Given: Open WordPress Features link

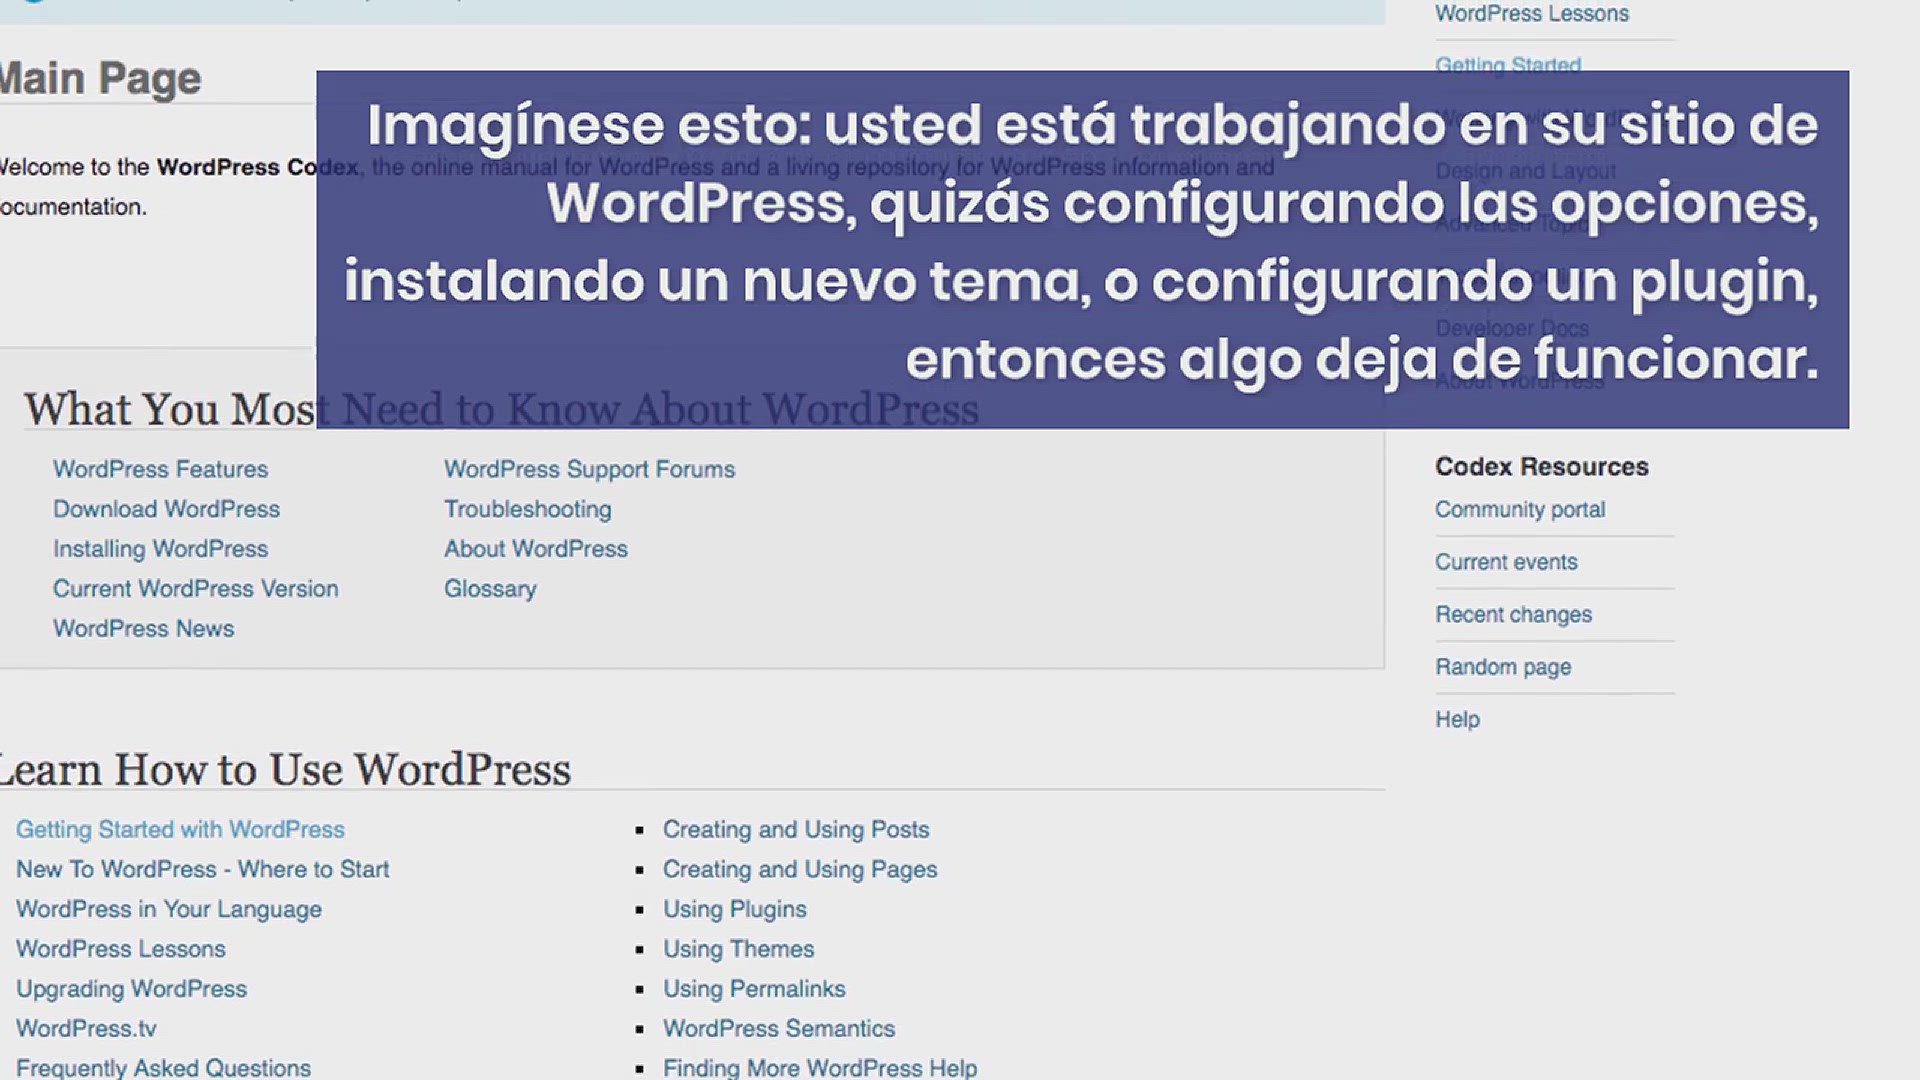Looking at the screenshot, I should click(x=160, y=469).
